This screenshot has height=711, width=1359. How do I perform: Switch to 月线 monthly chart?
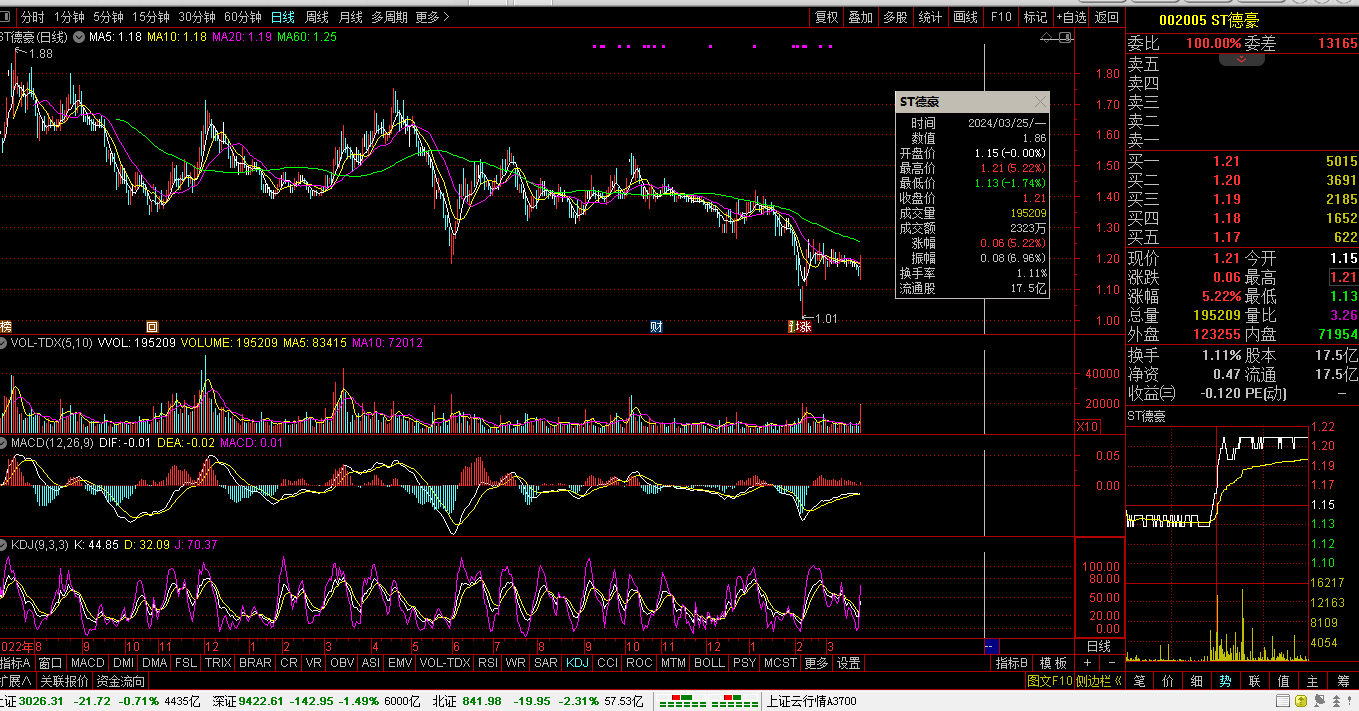pos(350,17)
